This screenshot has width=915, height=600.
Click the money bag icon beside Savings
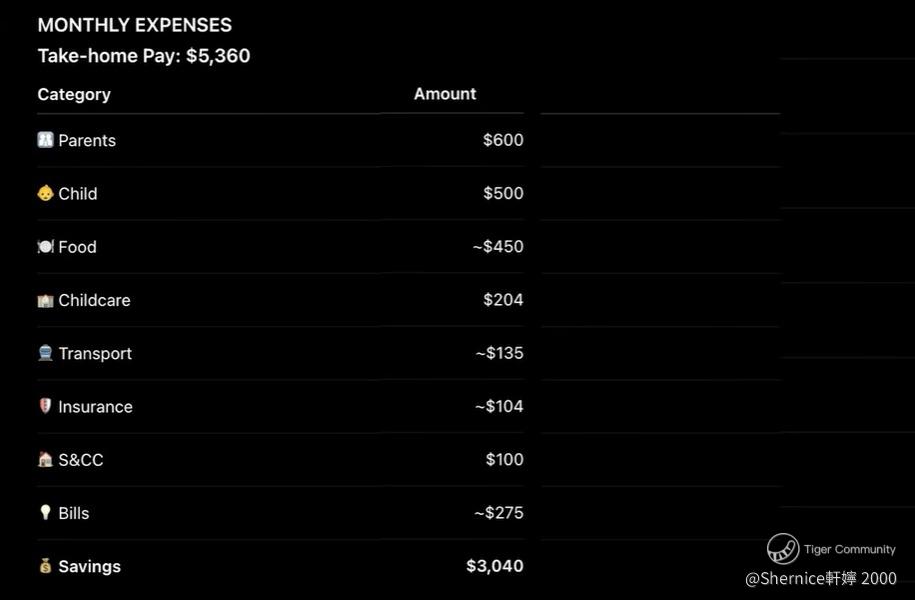point(46,566)
